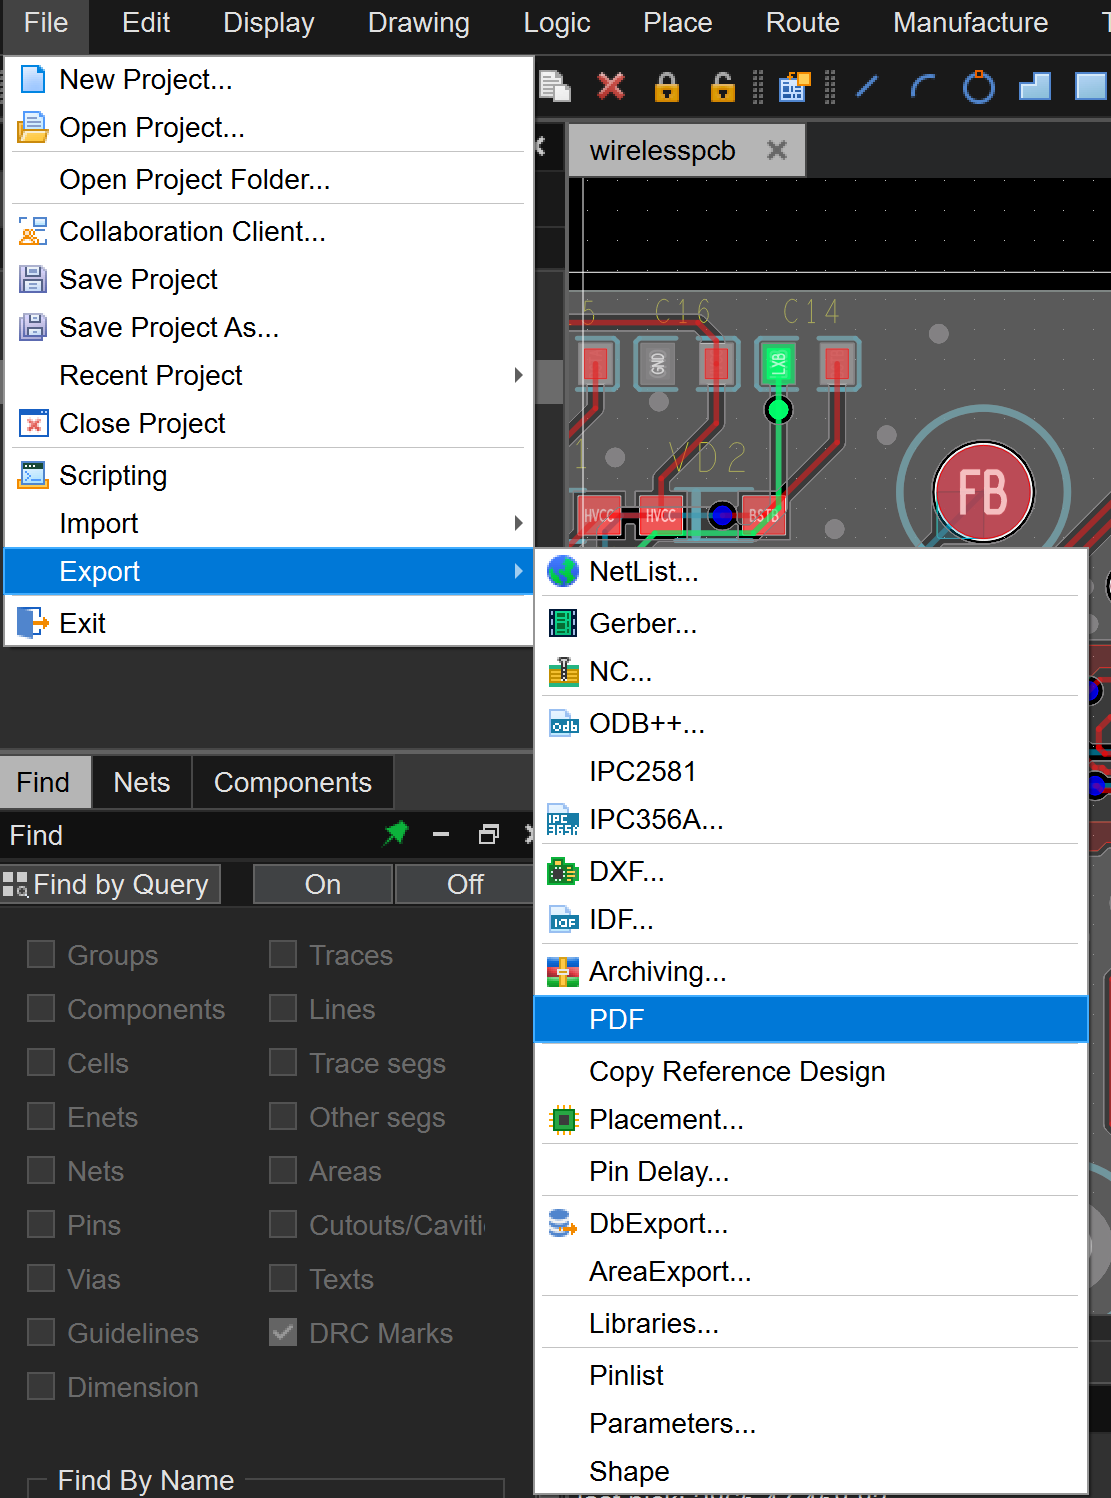
Task: Switch to the Nets tab
Action: pos(141,782)
